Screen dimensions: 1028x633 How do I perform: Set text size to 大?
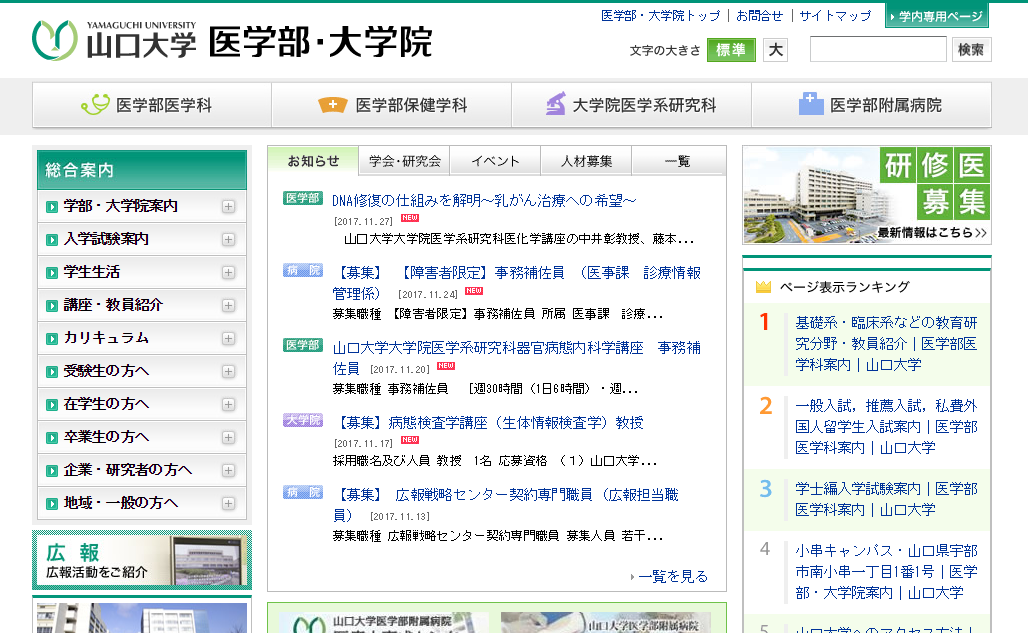coord(776,50)
